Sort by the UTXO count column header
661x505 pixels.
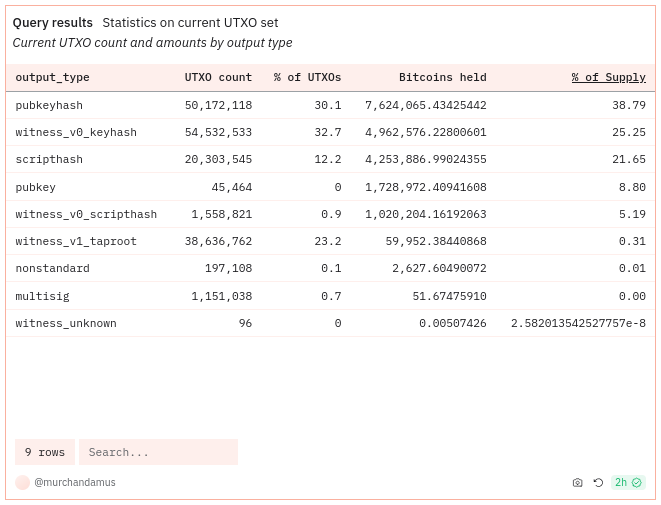point(218,77)
